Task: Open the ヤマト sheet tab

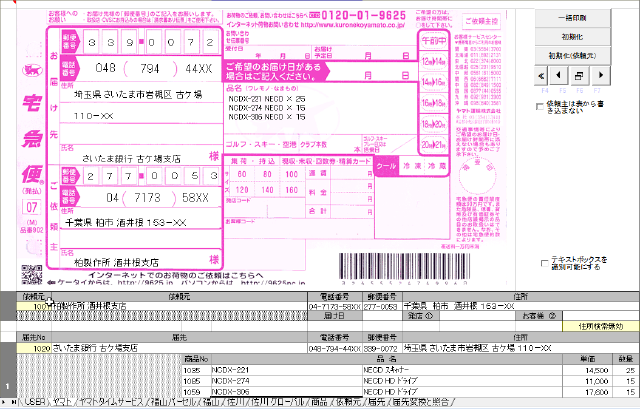Action: [62, 402]
